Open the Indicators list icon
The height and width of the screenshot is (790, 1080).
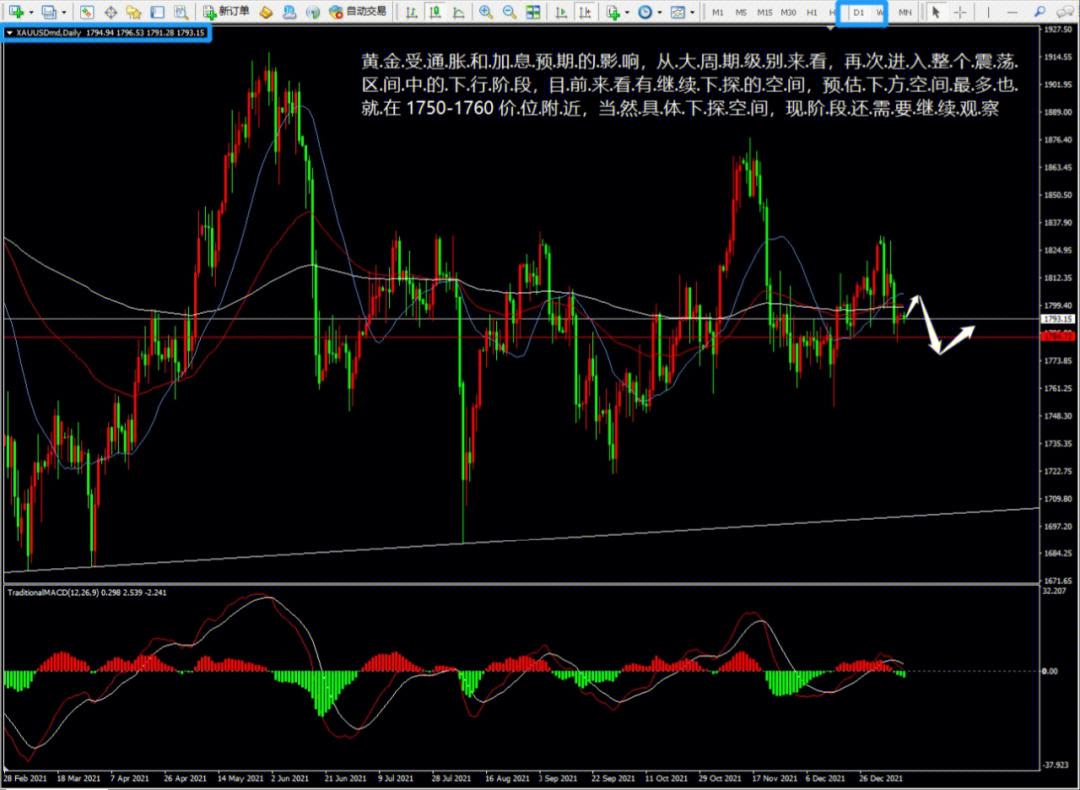click(x=614, y=12)
